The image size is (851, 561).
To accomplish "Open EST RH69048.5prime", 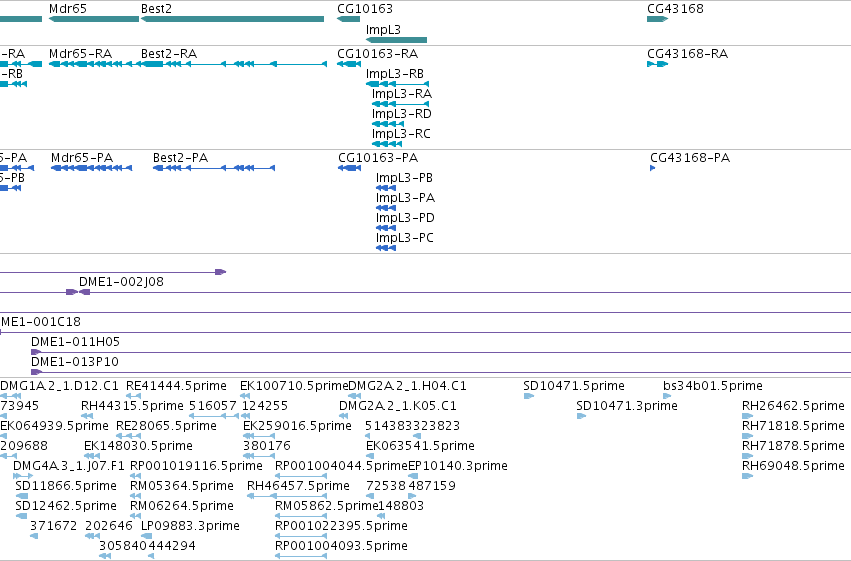I will (793, 466).
